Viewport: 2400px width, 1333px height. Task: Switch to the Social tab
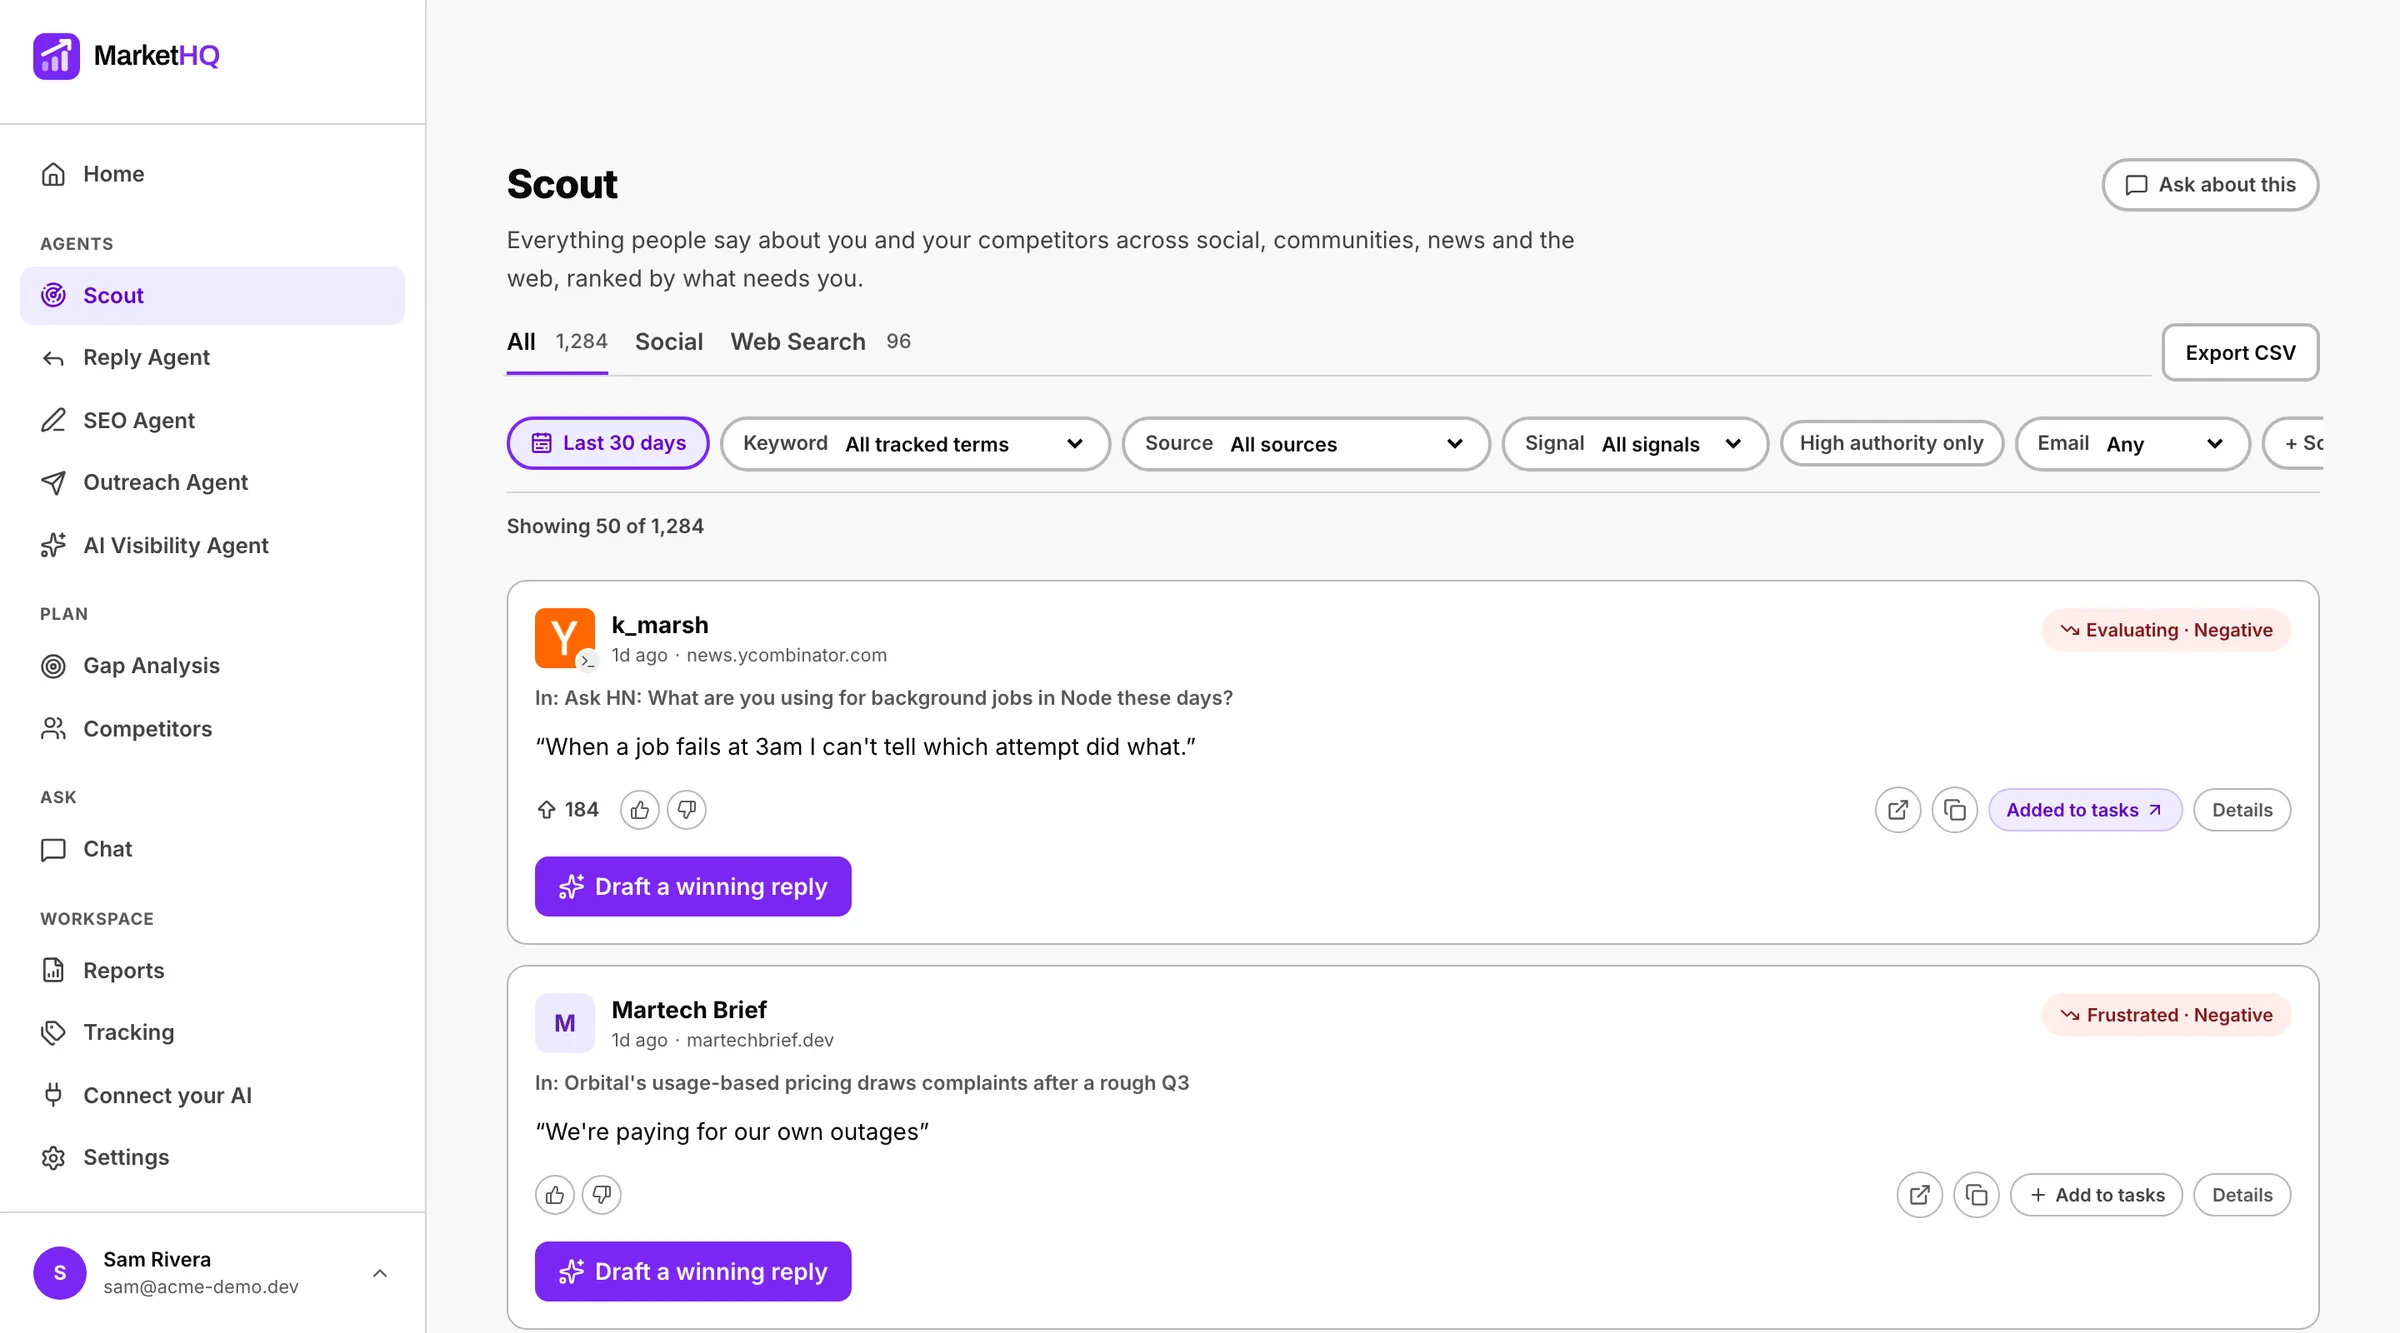(669, 342)
